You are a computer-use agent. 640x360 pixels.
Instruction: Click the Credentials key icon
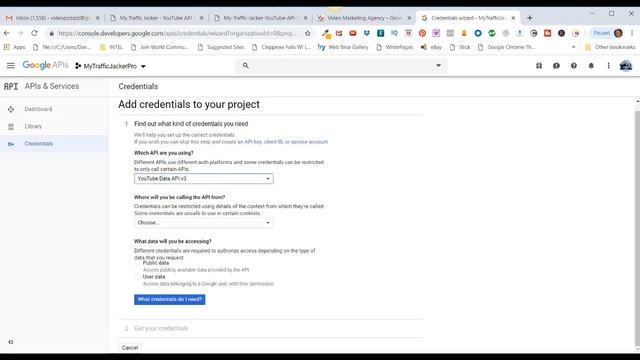[11, 144]
